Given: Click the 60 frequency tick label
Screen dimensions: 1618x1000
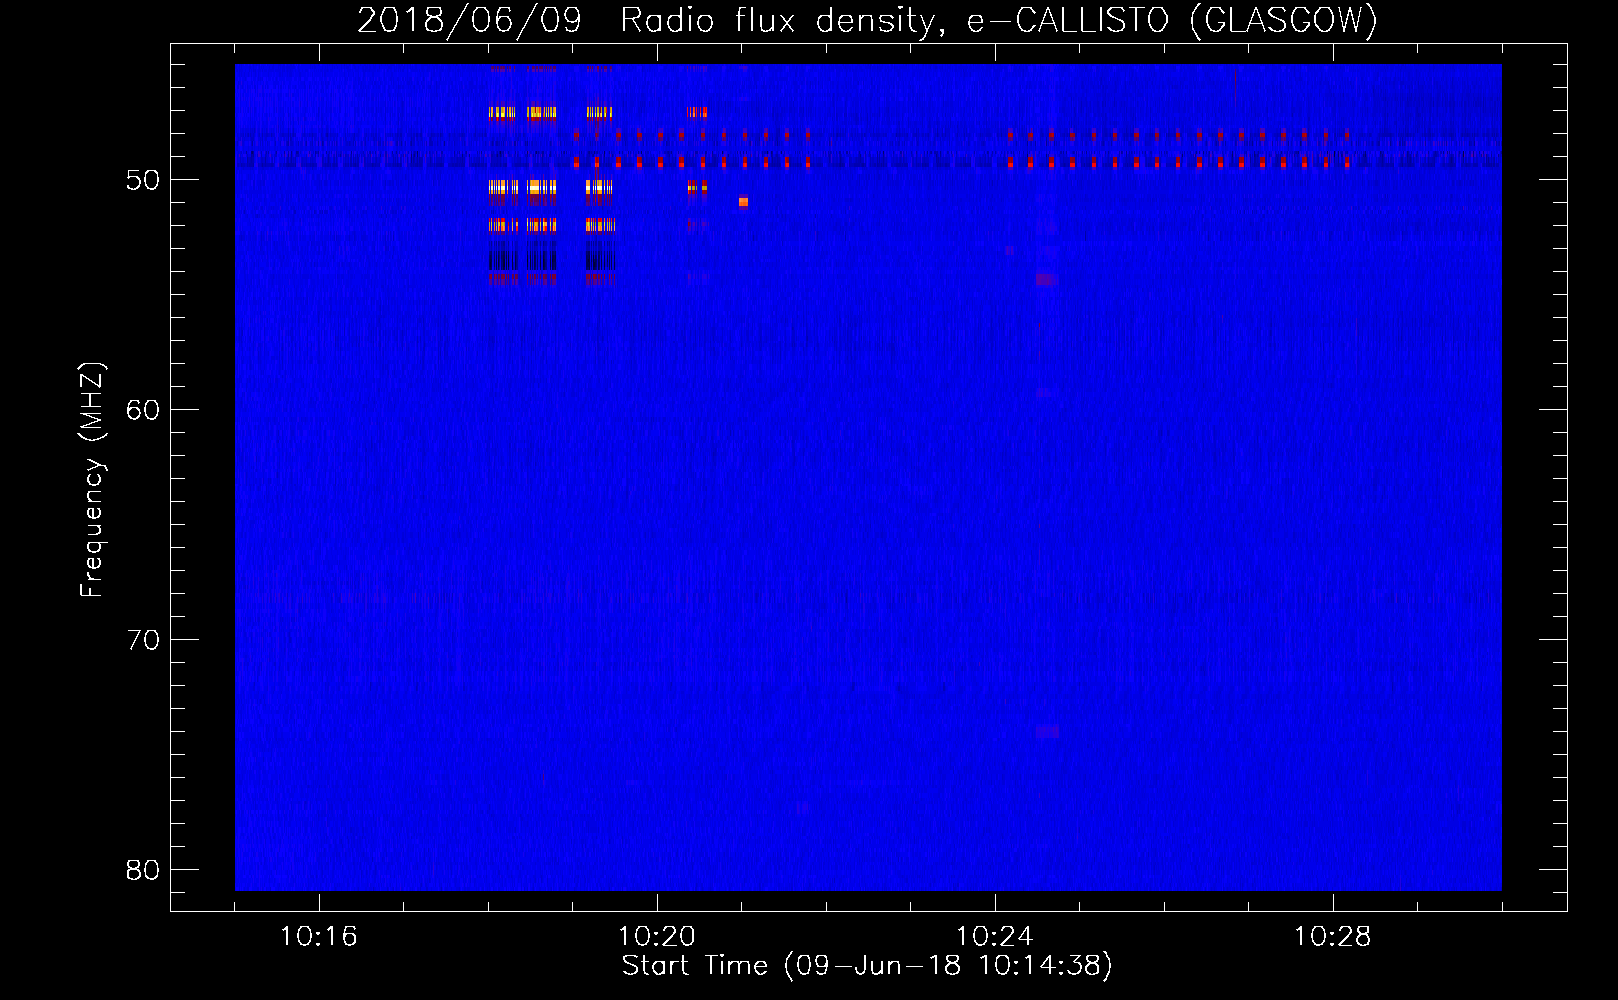Looking at the screenshot, I should click(x=143, y=410).
